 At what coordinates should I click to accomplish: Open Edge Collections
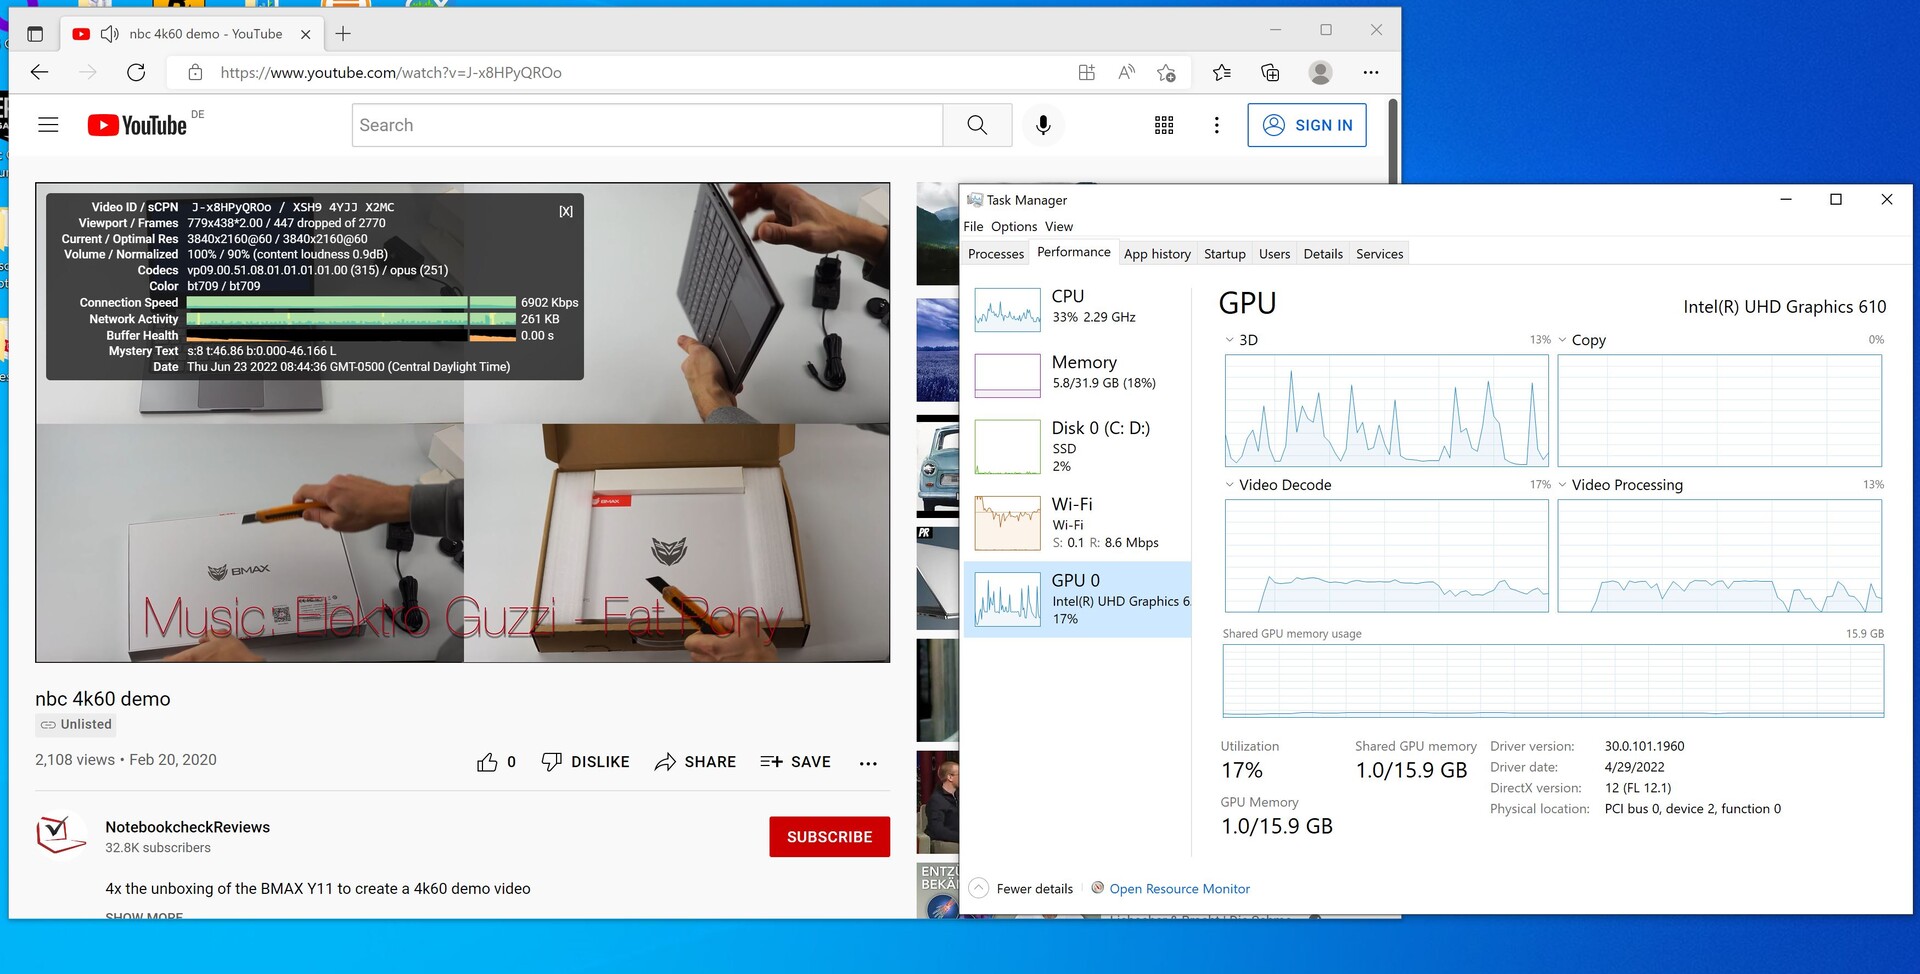click(x=1270, y=72)
